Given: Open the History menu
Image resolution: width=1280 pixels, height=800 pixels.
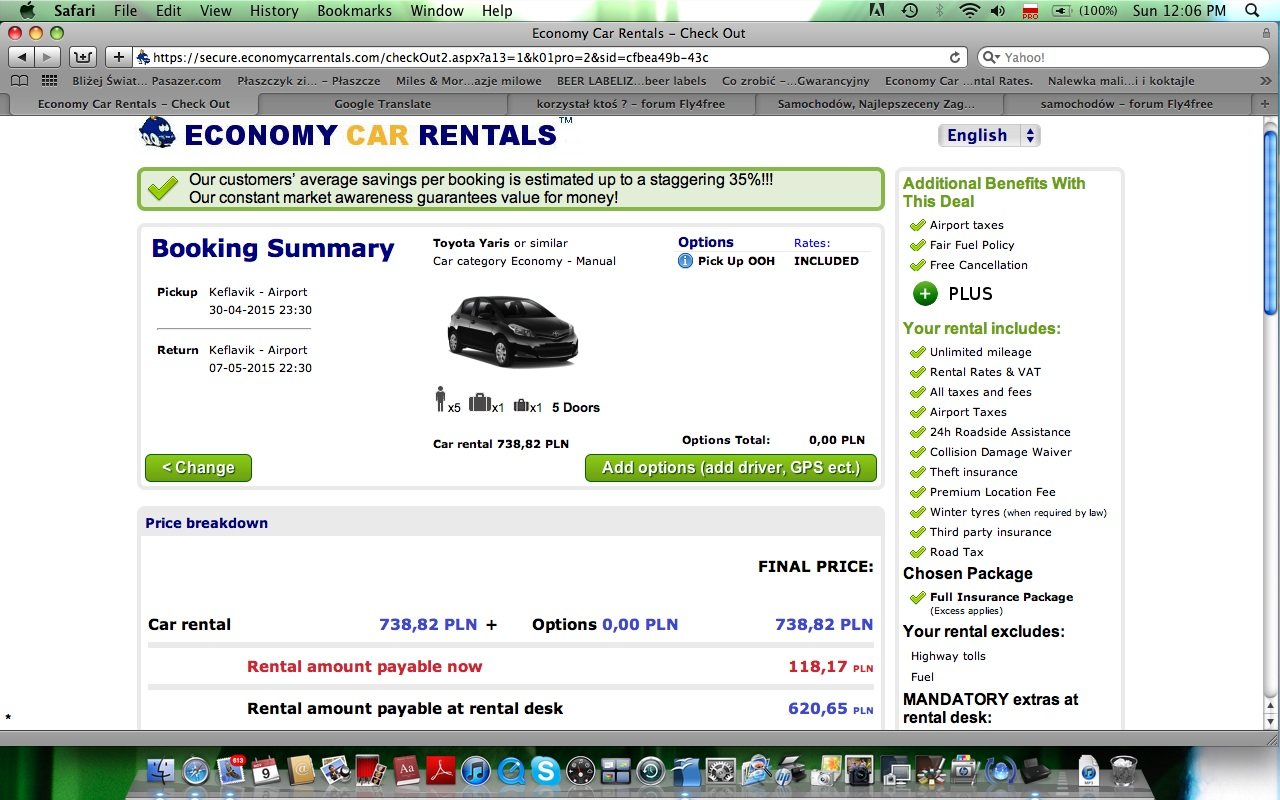Looking at the screenshot, I should point(274,11).
